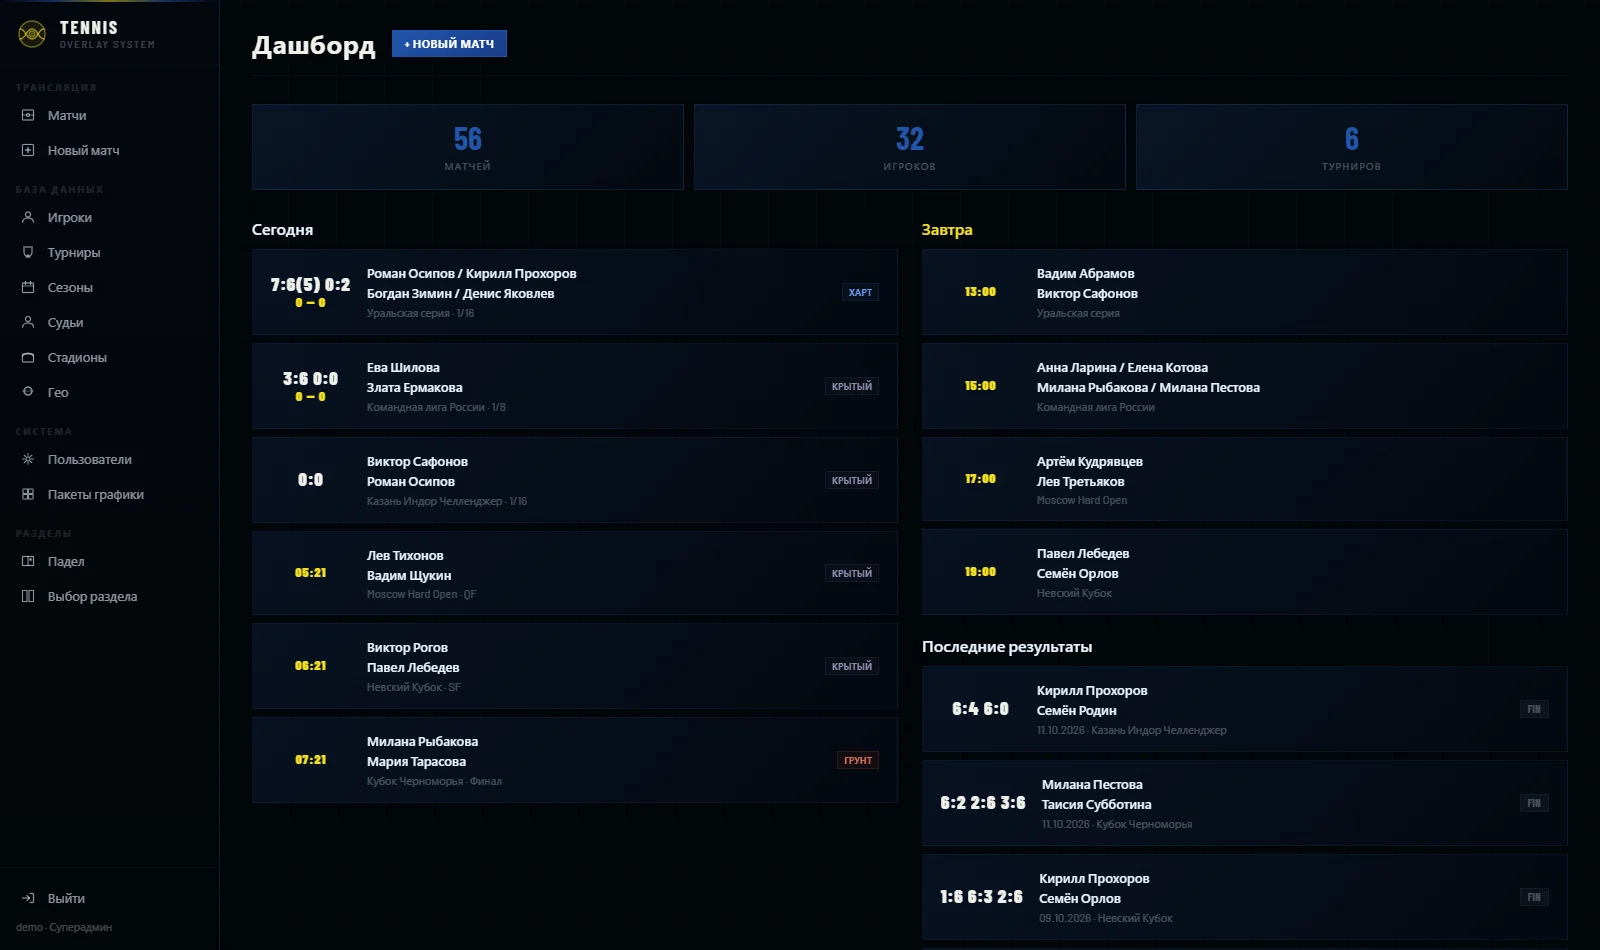Select Виктор Рогов vs Павел Лебедев match
Screen dimensions: 1600x950
point(575,666)
